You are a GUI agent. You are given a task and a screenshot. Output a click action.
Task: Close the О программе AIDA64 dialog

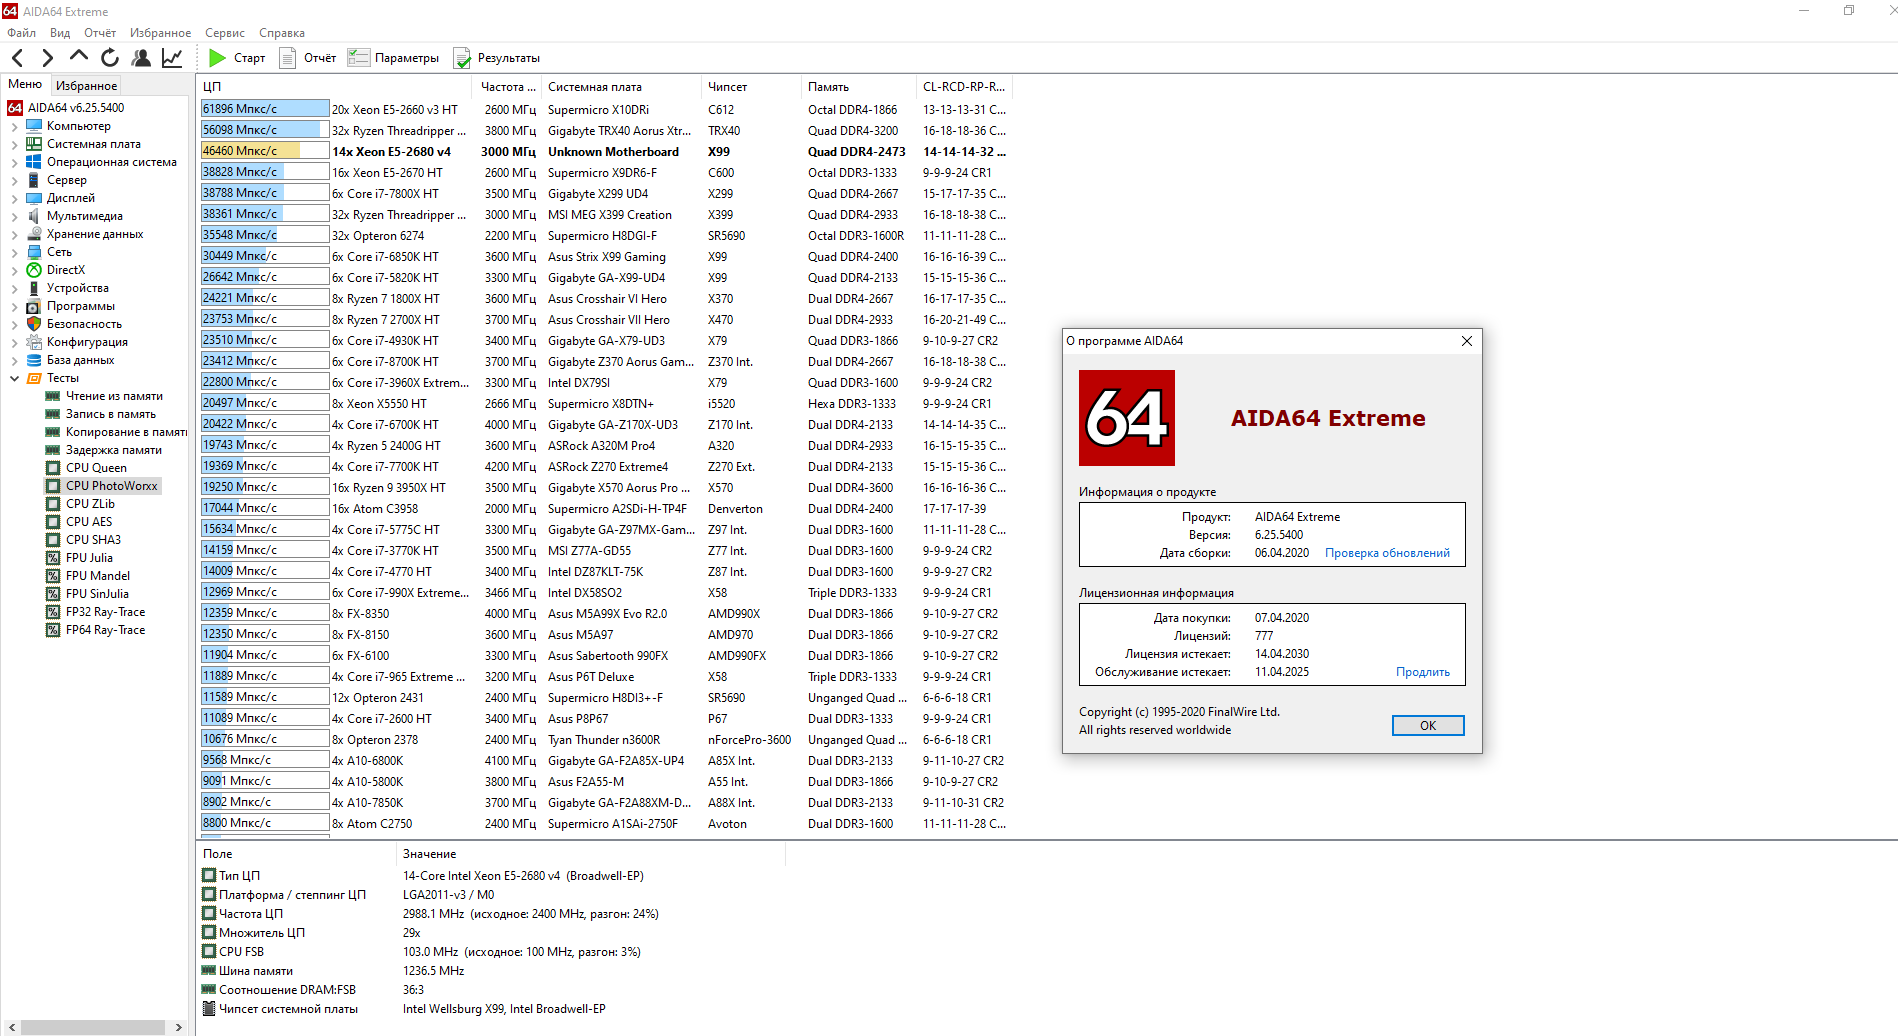(x=1467, y=341)
